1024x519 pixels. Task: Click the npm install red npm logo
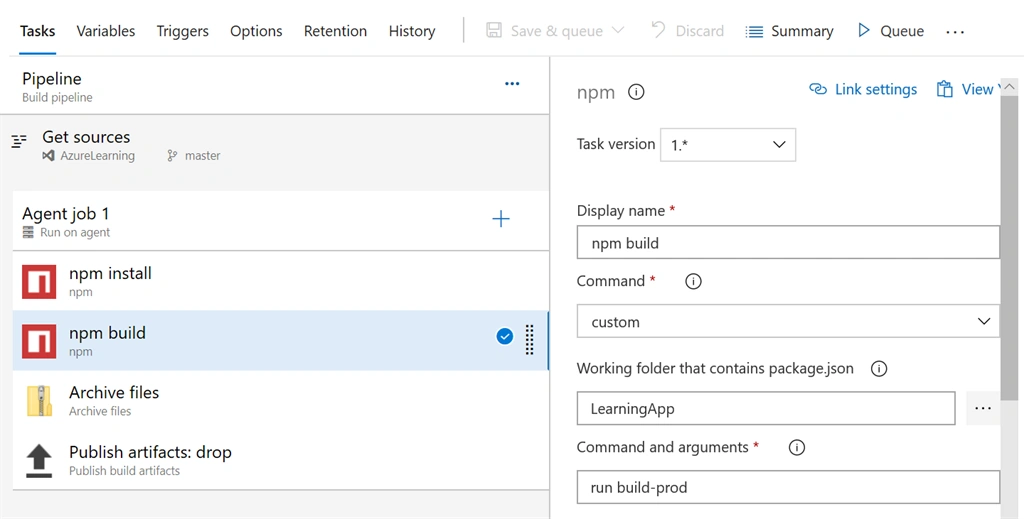[x=39, y=281]
